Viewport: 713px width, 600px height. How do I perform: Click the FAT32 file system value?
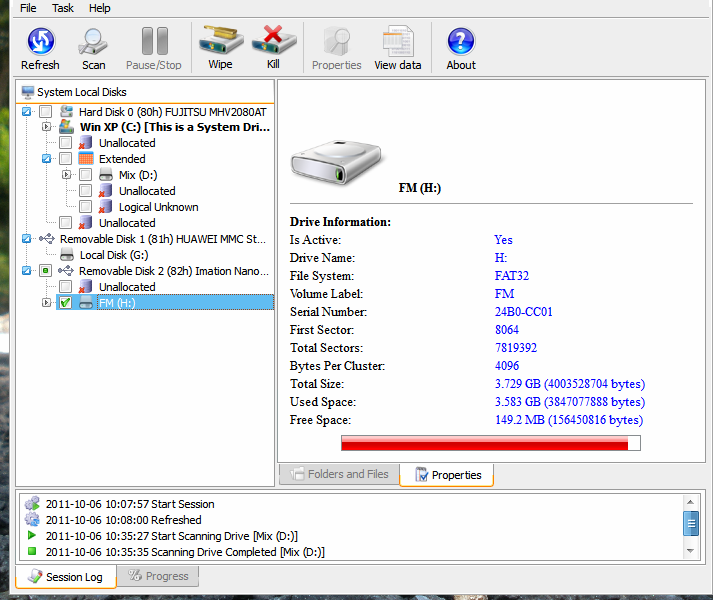point(512,276)
